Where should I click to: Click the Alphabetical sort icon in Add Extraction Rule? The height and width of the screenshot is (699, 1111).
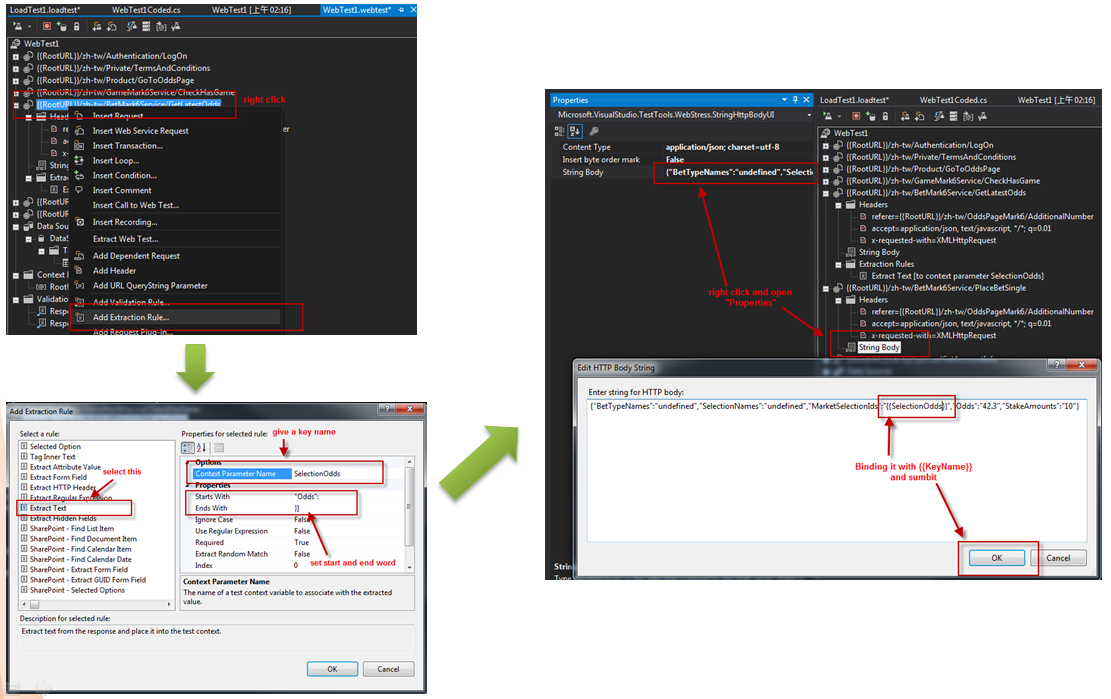click(203, 447)
